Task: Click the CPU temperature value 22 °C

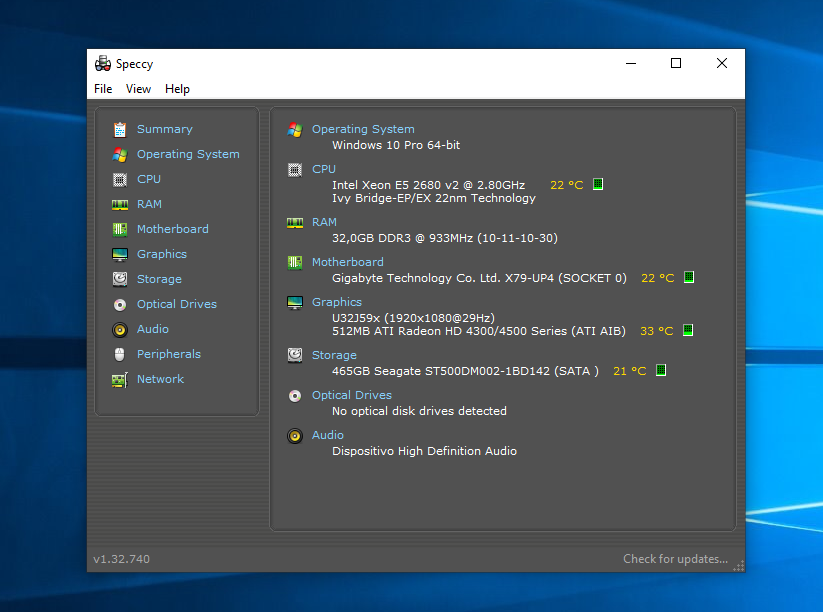Action: tap(567, 185)
